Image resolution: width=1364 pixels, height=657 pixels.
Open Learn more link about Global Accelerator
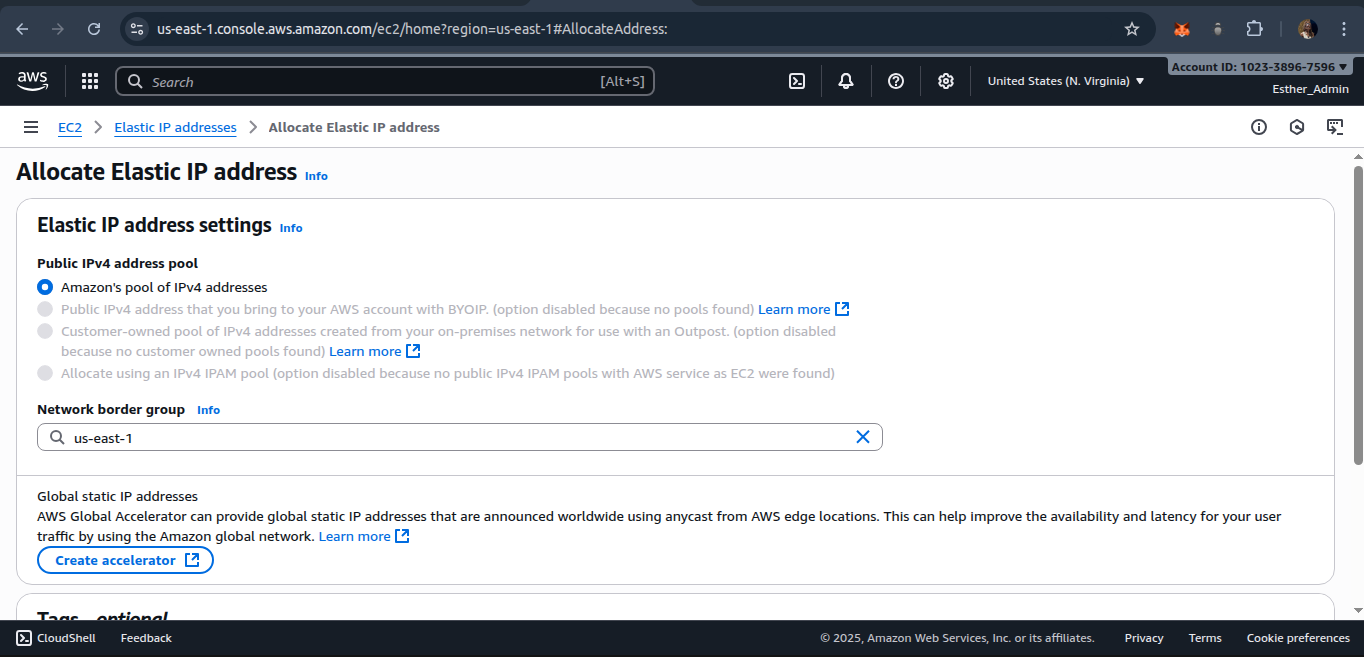click(x=364, y=536)
